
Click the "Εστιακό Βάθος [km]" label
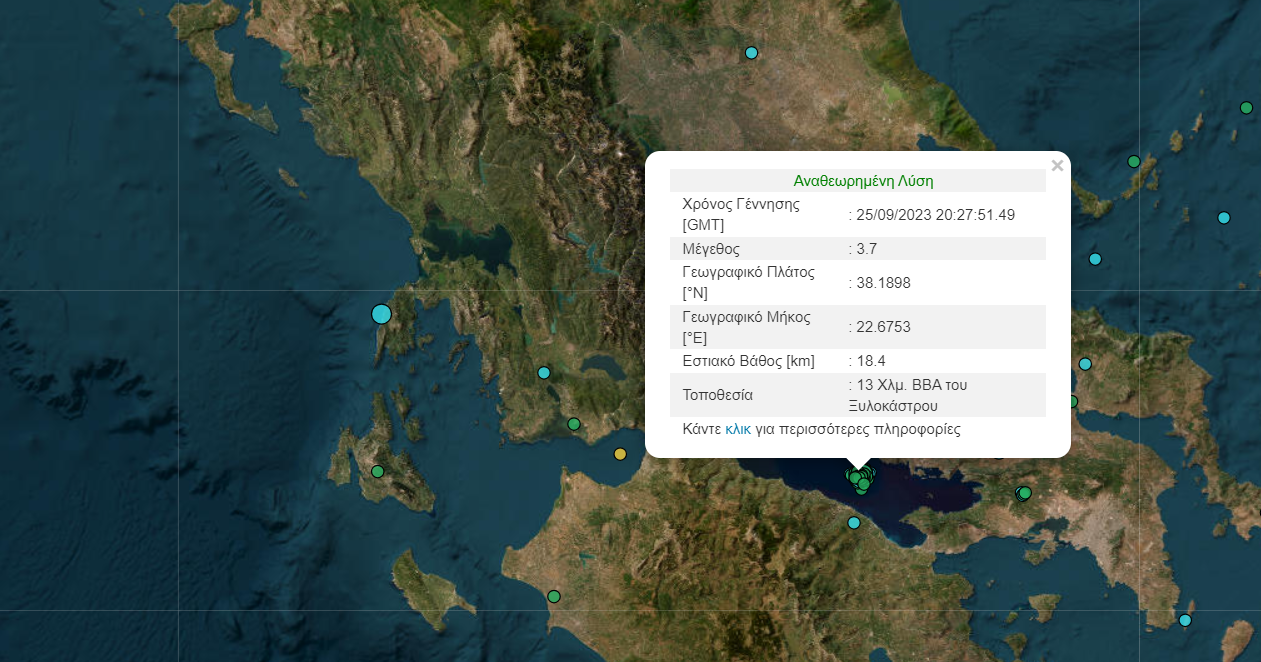point(748,361)
